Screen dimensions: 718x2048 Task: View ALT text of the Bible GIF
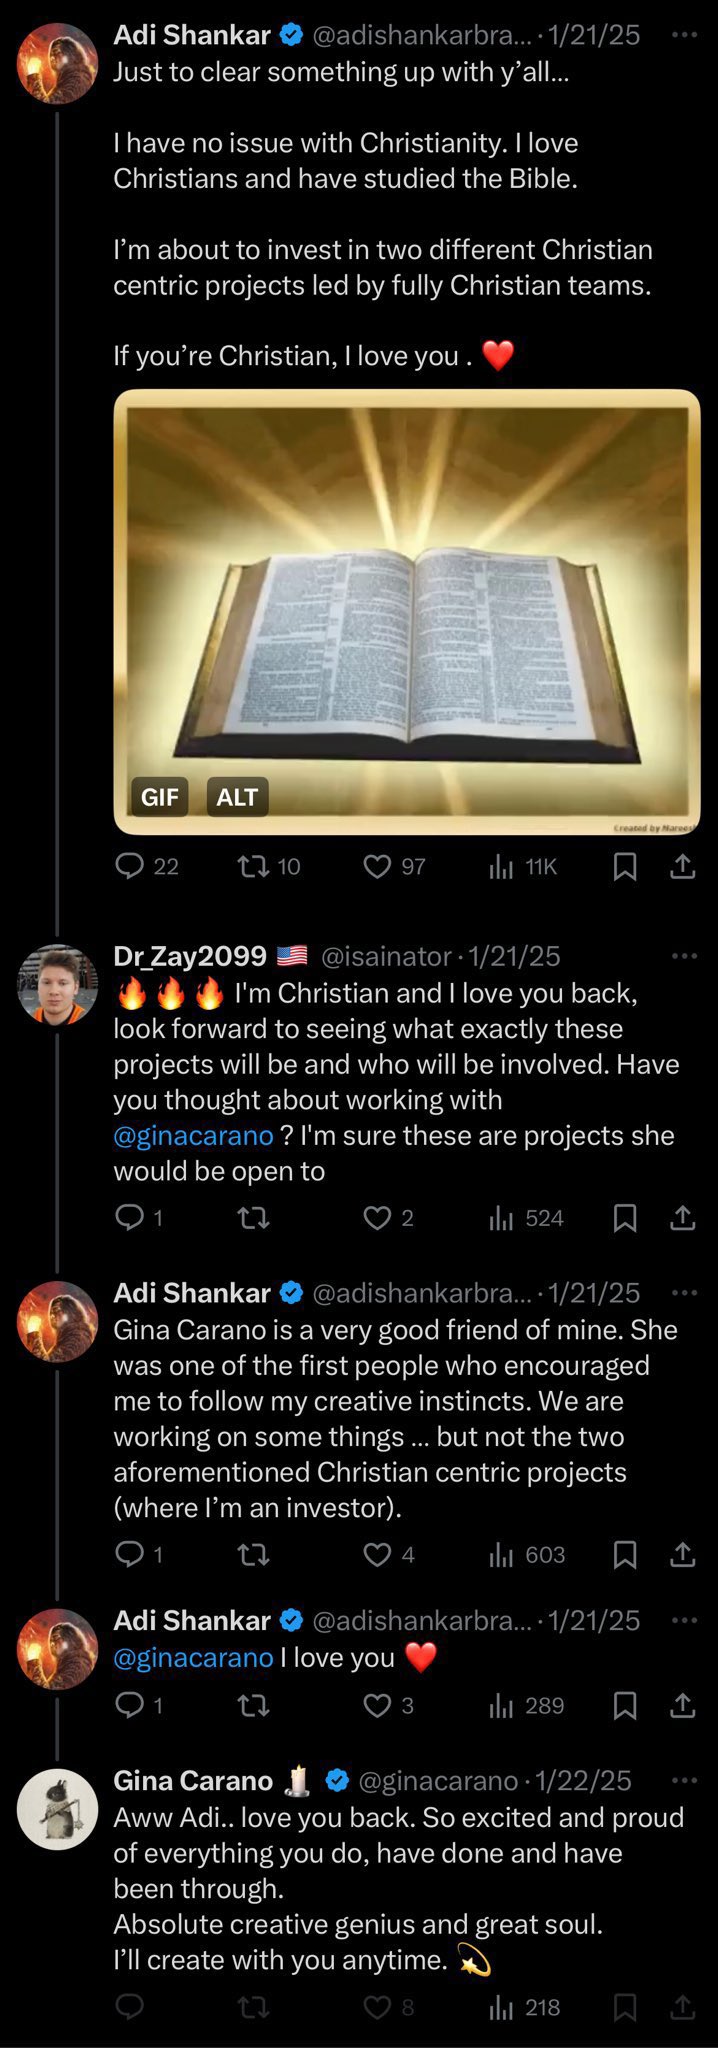point(237,797)
